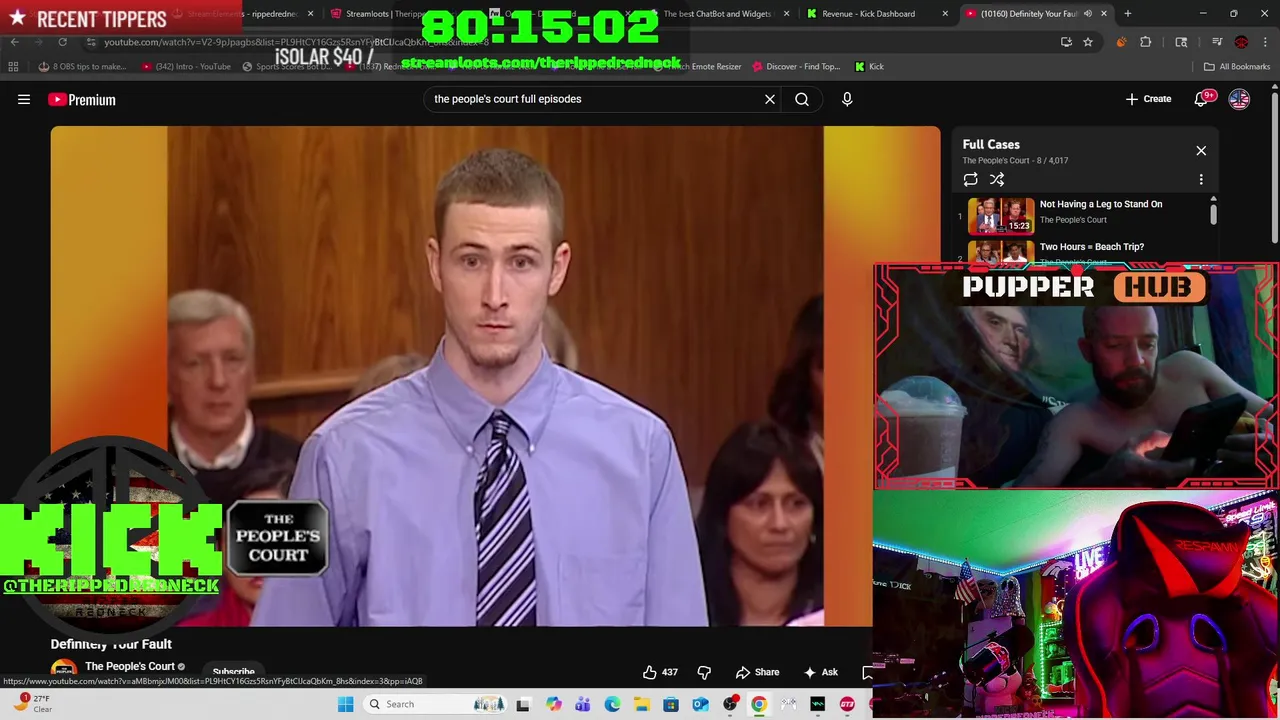1280x720 pixels.
Task: Open Microsoft Teams taskbar icon
Action: tap(582, 704)
